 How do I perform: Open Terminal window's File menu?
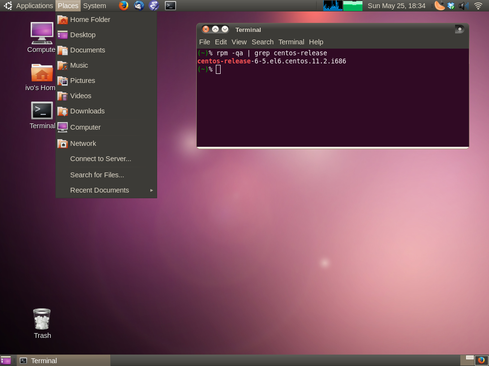pyautogui.click(x=204, y=42)
